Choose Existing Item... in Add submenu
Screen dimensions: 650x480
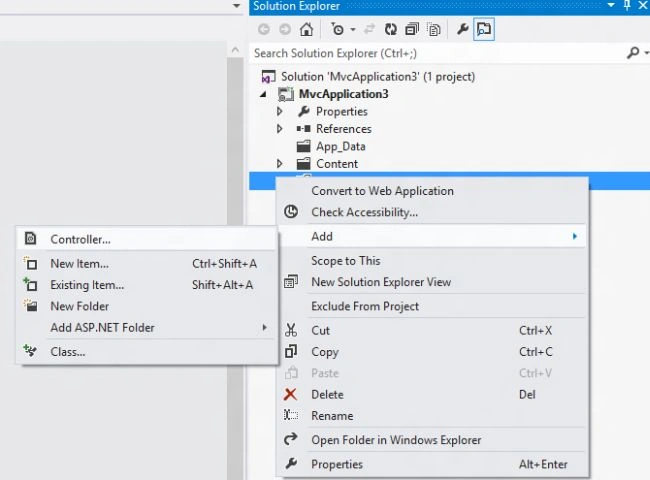(146, 285)
